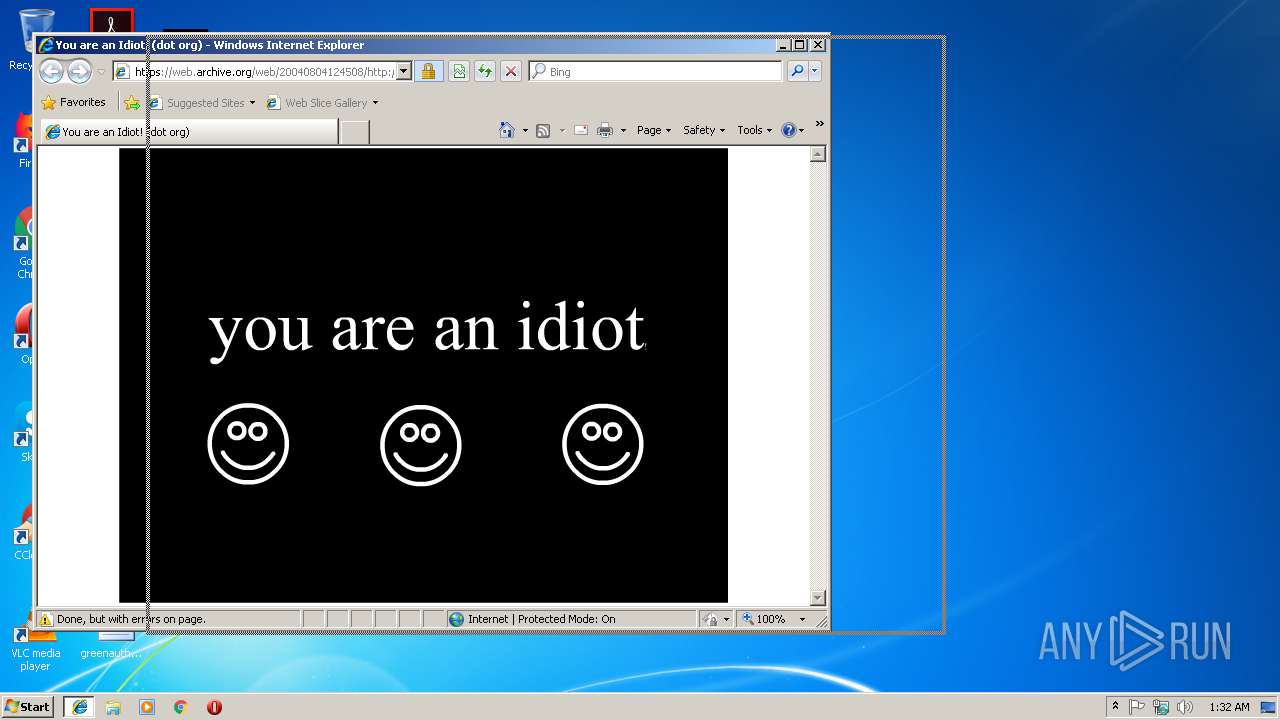Close the Internet Explorer window
This screenshot has height=720, width=1280.
click(x=818, y=45)
